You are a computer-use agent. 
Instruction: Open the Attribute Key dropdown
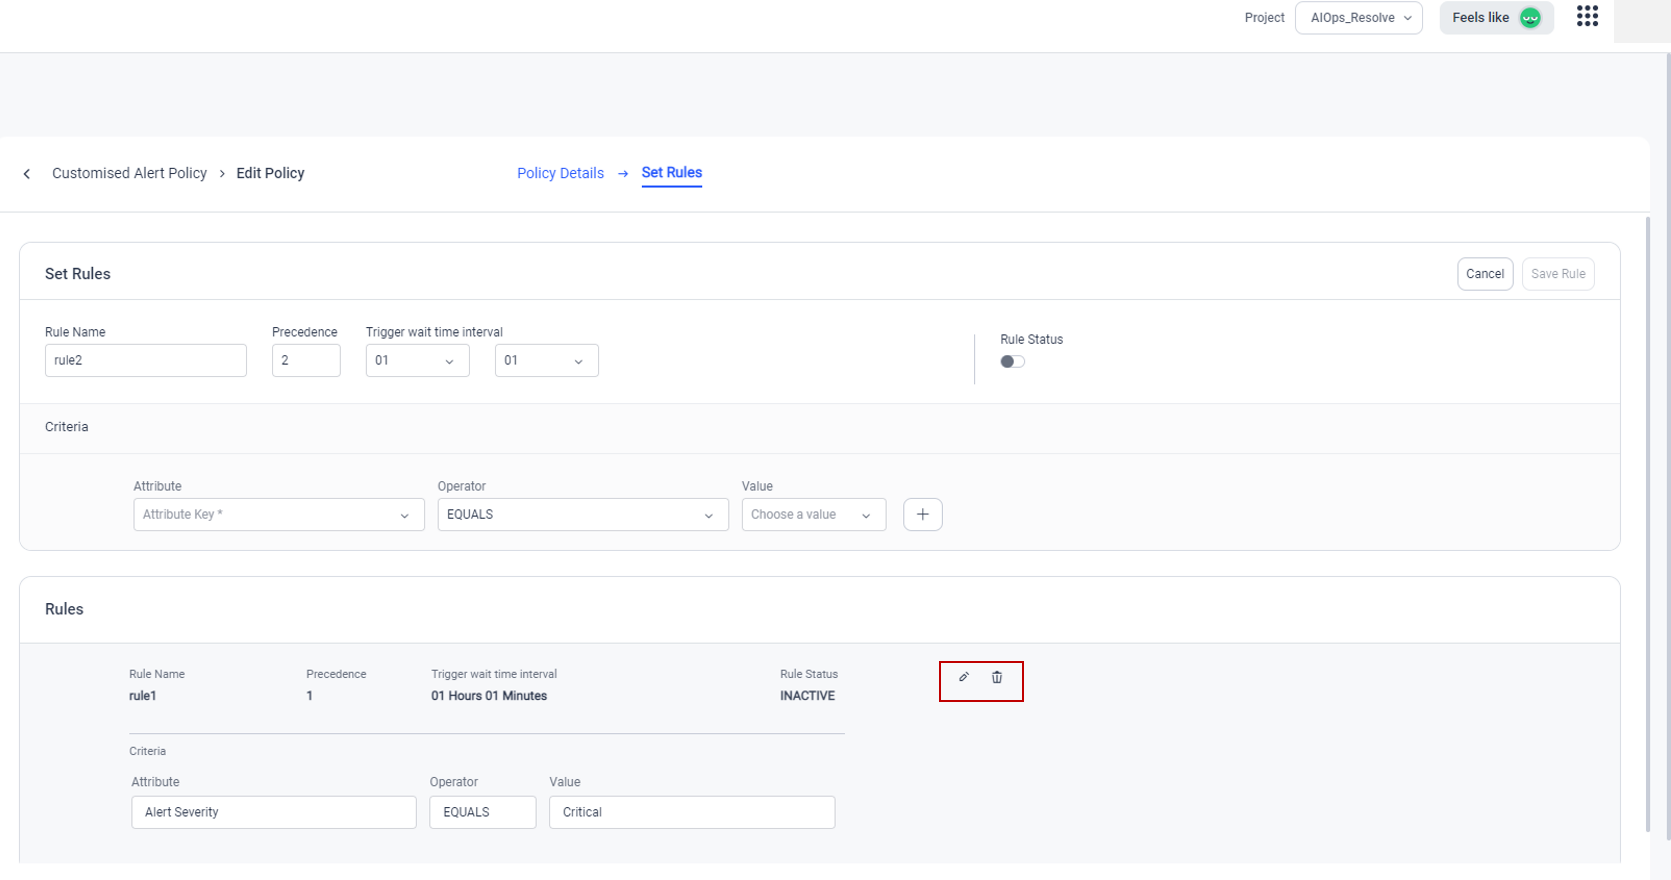click(278, 514)
